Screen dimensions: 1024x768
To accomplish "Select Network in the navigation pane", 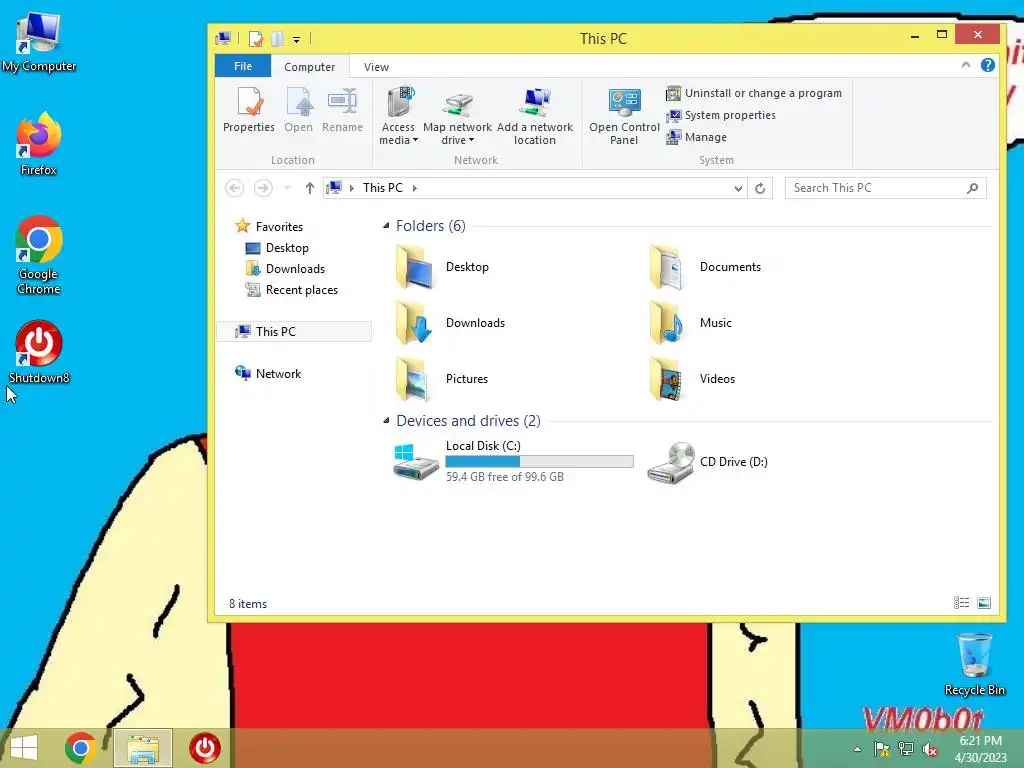I will tap(268, 374).
